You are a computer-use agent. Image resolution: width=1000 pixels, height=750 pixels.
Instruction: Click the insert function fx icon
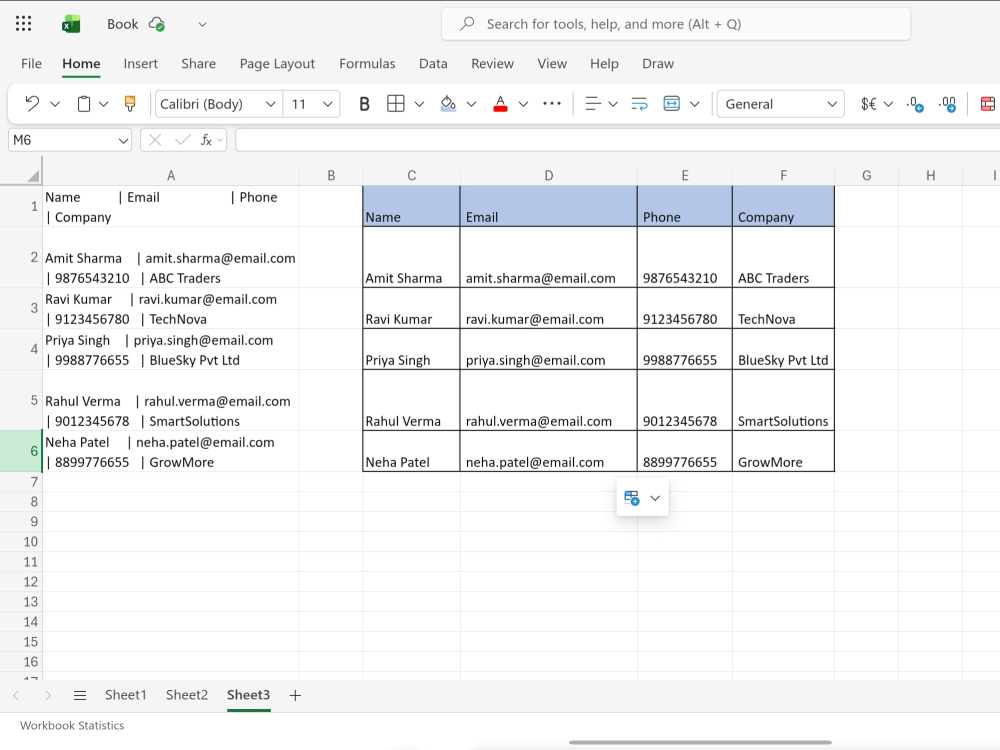(x=206, y=140)
